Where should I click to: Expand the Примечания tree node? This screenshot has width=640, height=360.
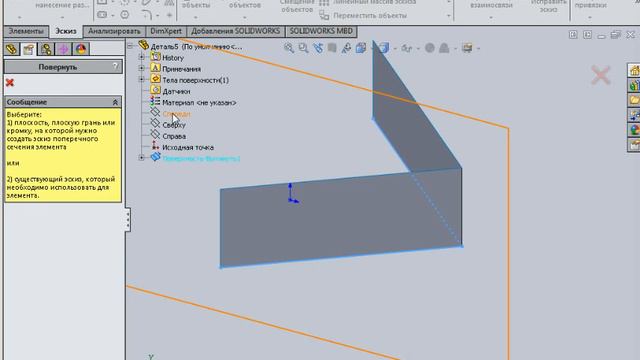[x=142, y=69]
